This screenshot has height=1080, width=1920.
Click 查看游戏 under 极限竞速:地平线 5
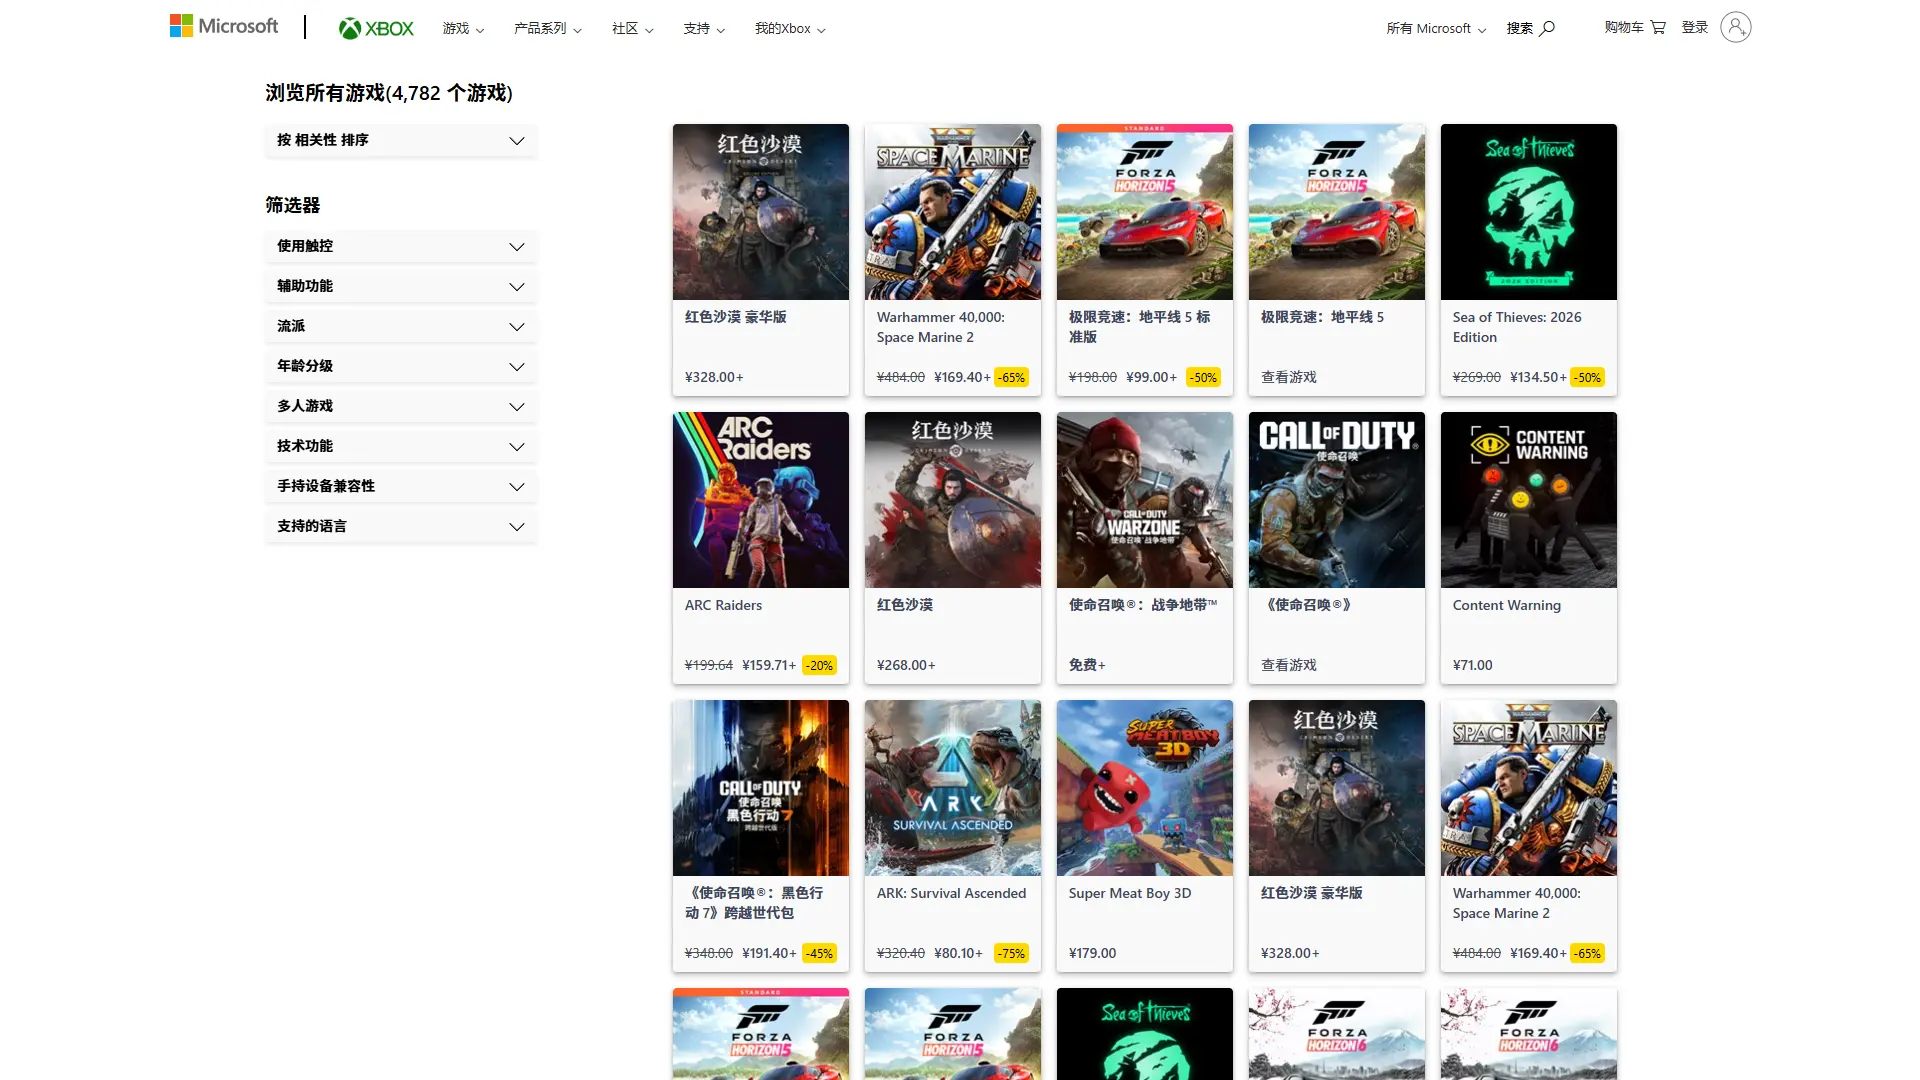(1288, 377)
